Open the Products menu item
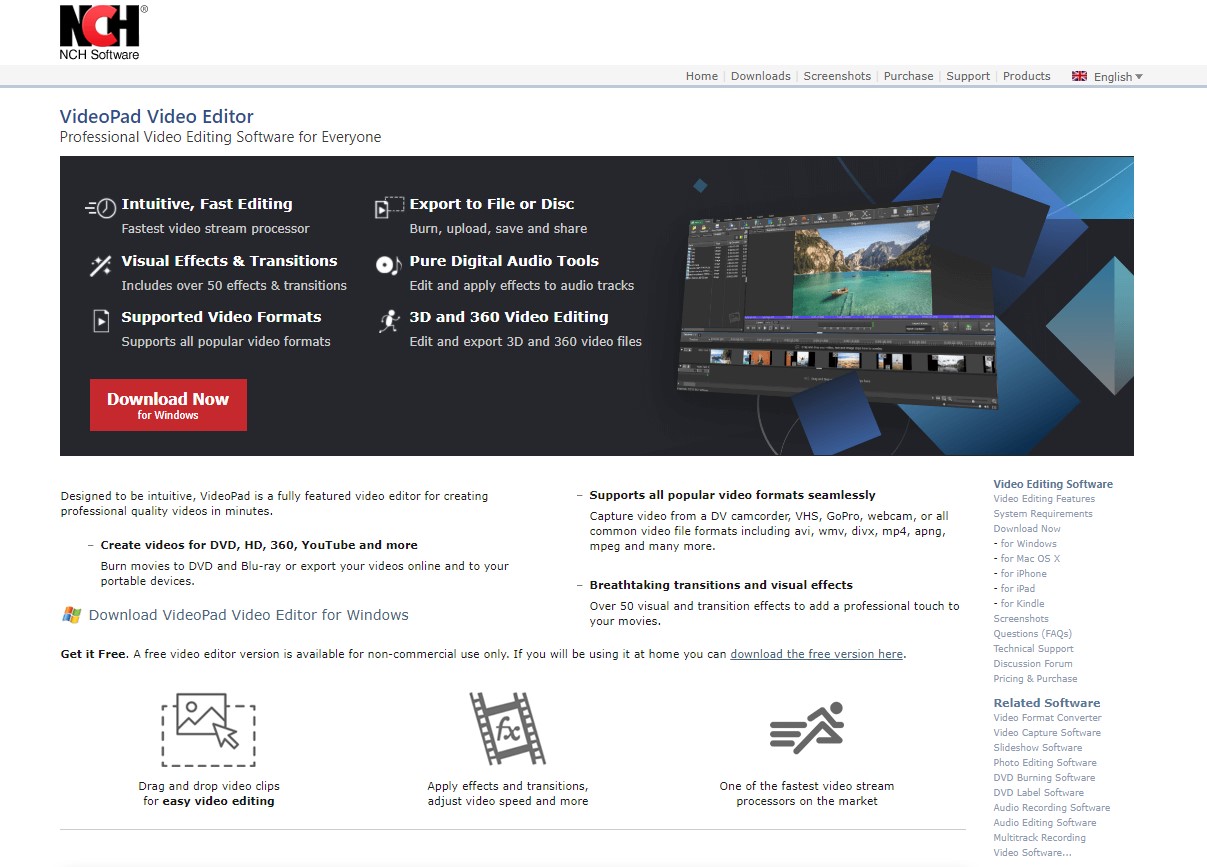The image size is (1207, 867). click(x=1027, y=76)
